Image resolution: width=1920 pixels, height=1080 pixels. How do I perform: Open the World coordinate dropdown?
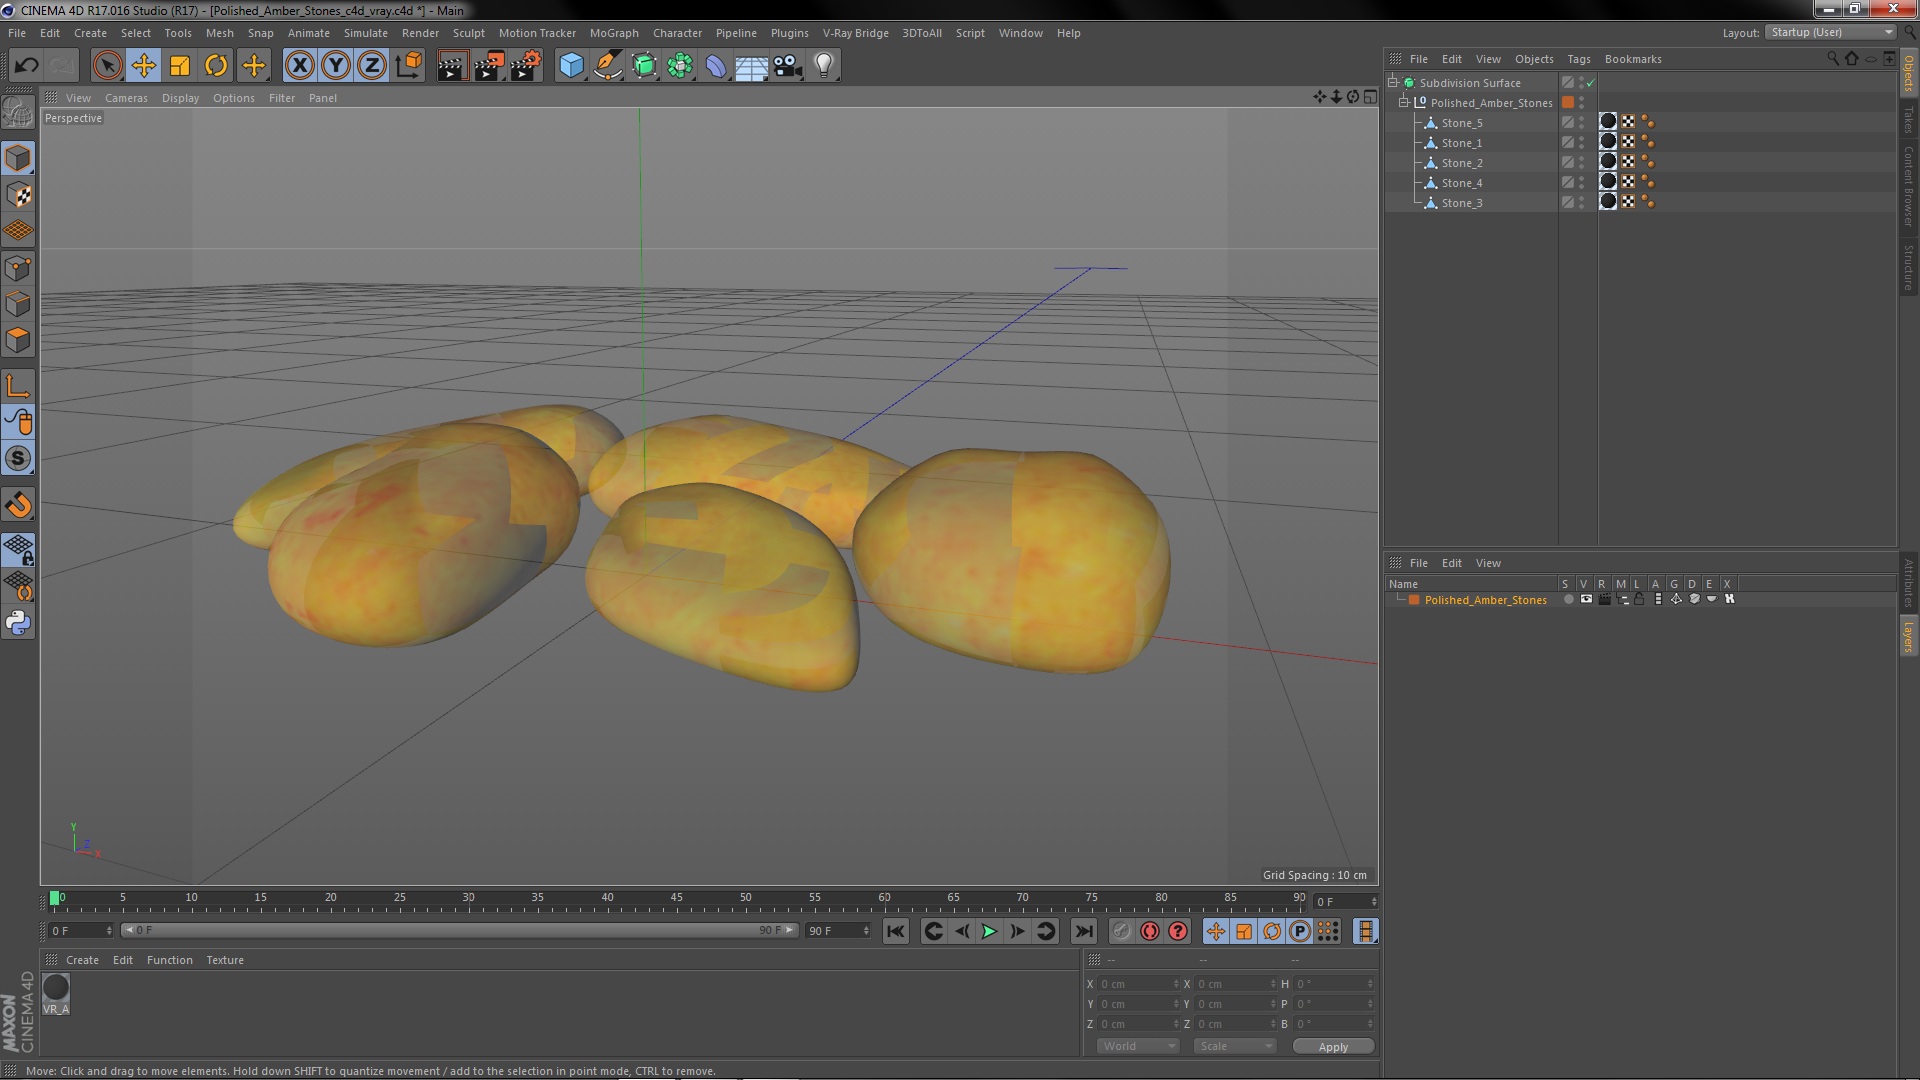(x=1138, y=1046)
